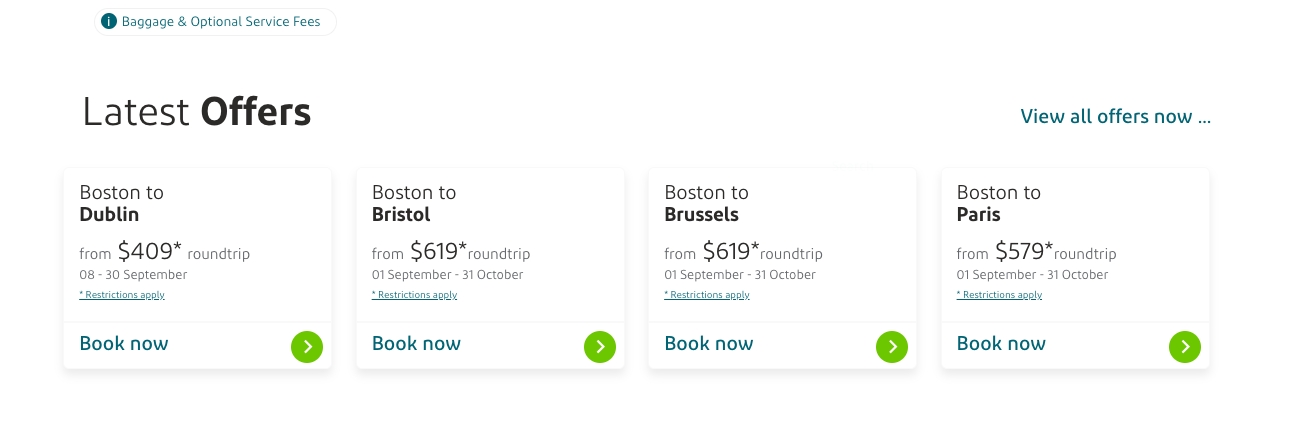Open Restrictions apply on Brussels offer
1291x421 pixels.
point(707,295)
